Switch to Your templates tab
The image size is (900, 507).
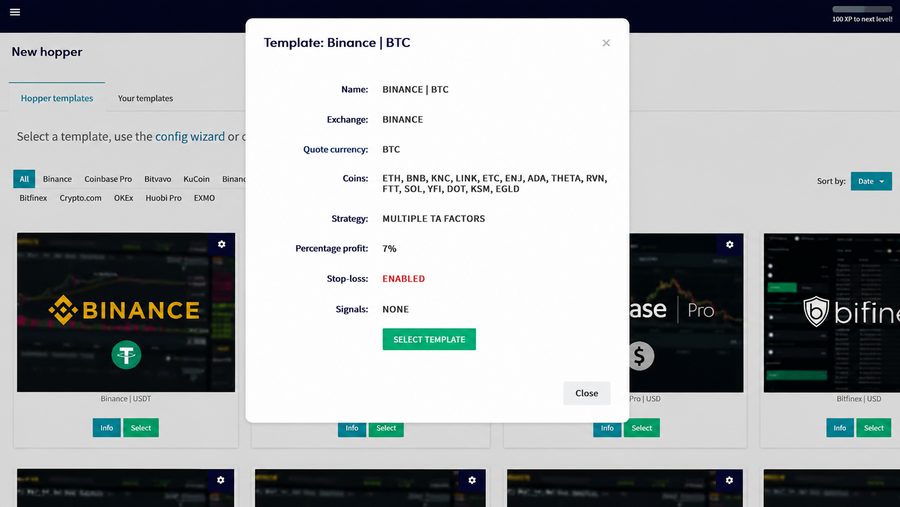(145, 98)
